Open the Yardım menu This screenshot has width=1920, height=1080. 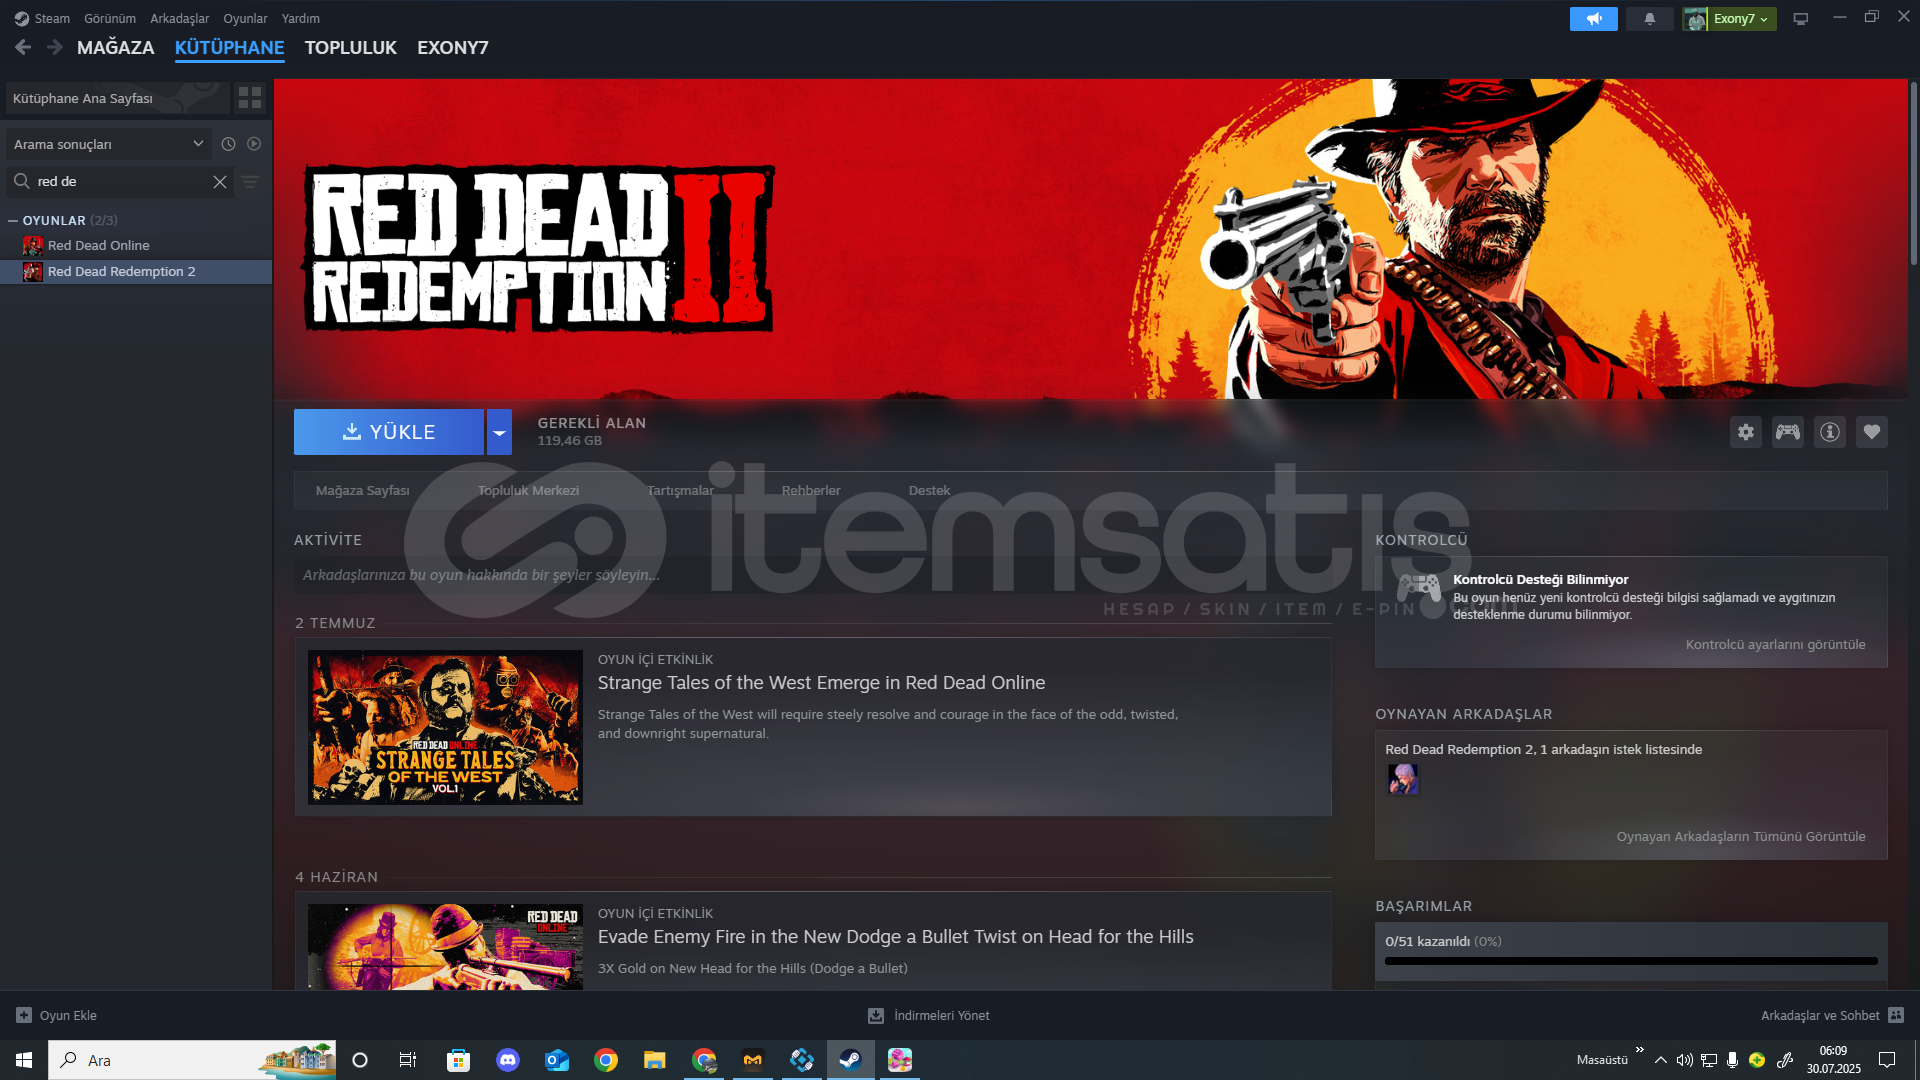click(x=300, y=19)
